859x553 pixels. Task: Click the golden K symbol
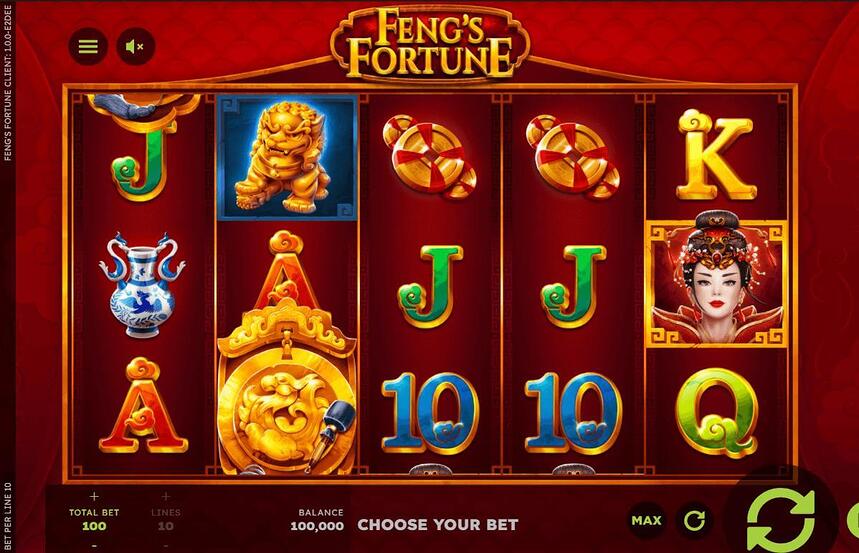(x=715, y=155)
